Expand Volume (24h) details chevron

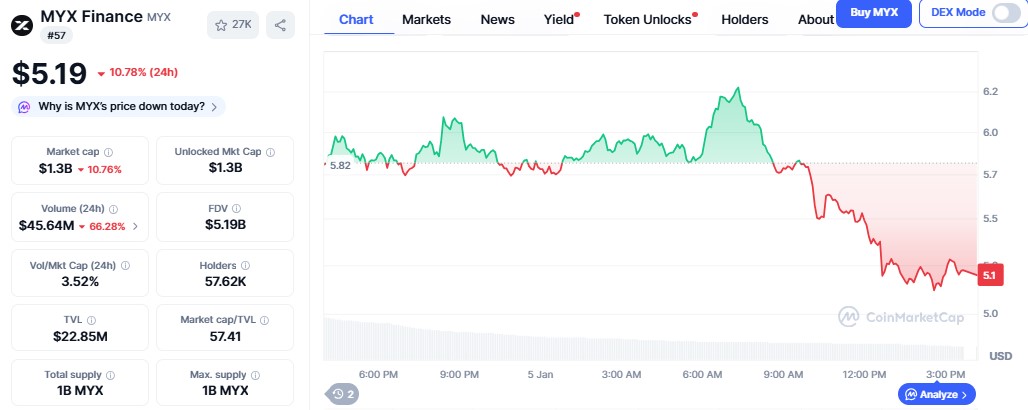(x=135, y=227)
